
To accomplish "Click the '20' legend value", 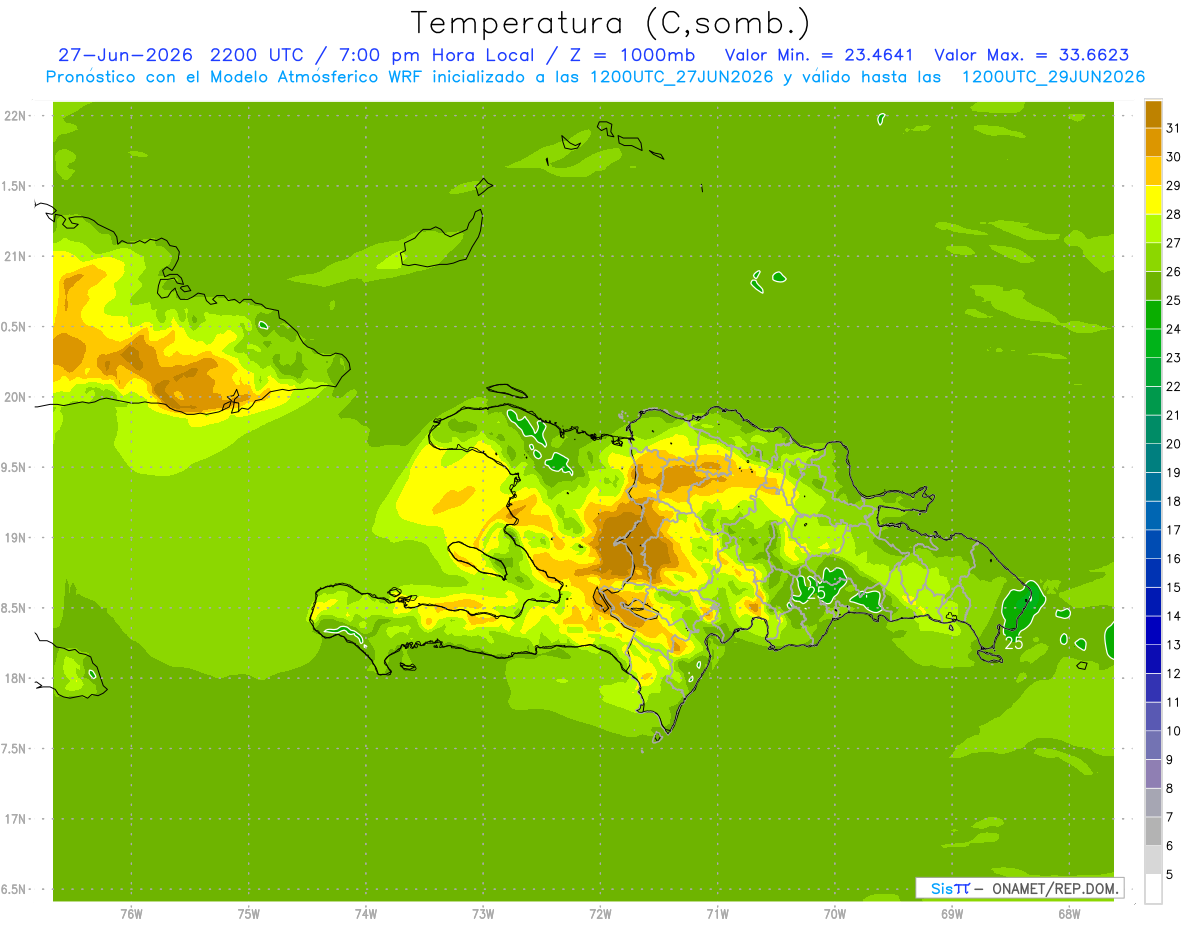I will (x=1173, y=444).
